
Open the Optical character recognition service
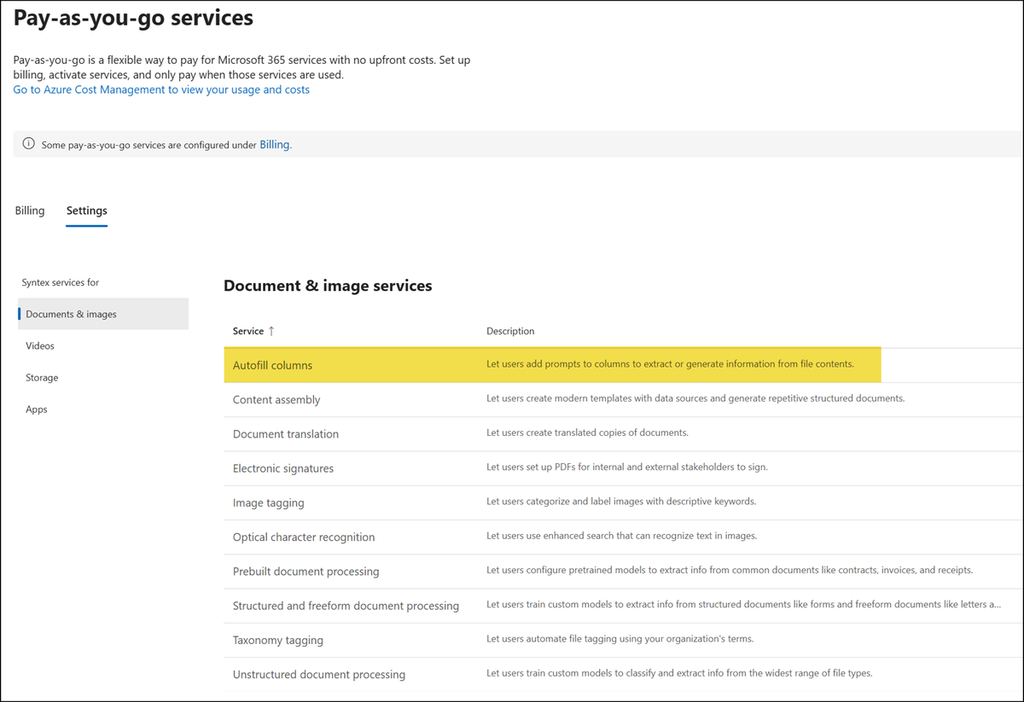click(304, 537)
